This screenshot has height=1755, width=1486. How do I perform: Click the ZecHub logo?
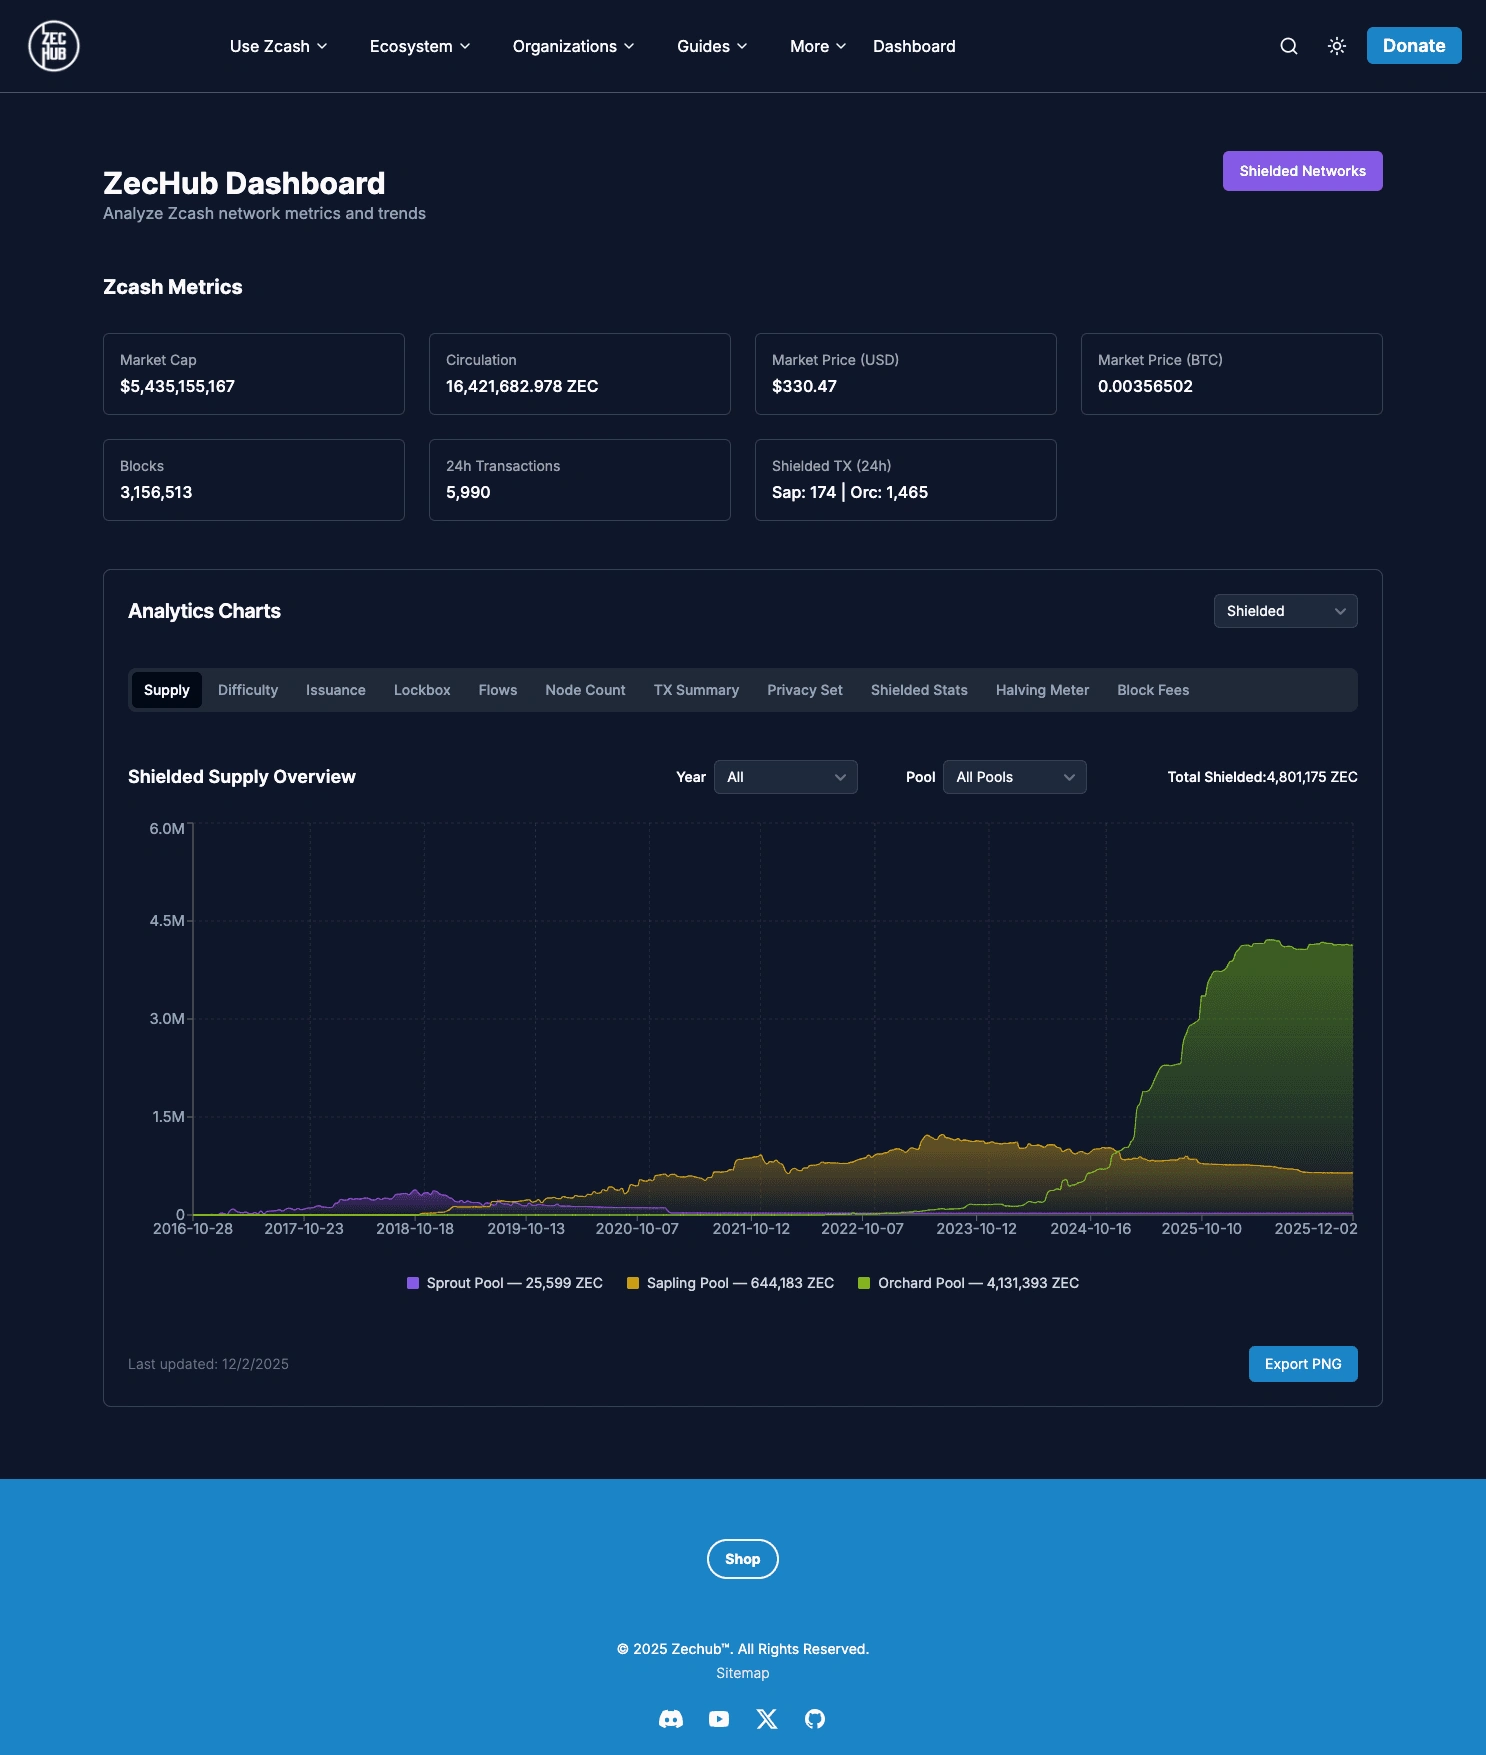click(x=54, y=46)
